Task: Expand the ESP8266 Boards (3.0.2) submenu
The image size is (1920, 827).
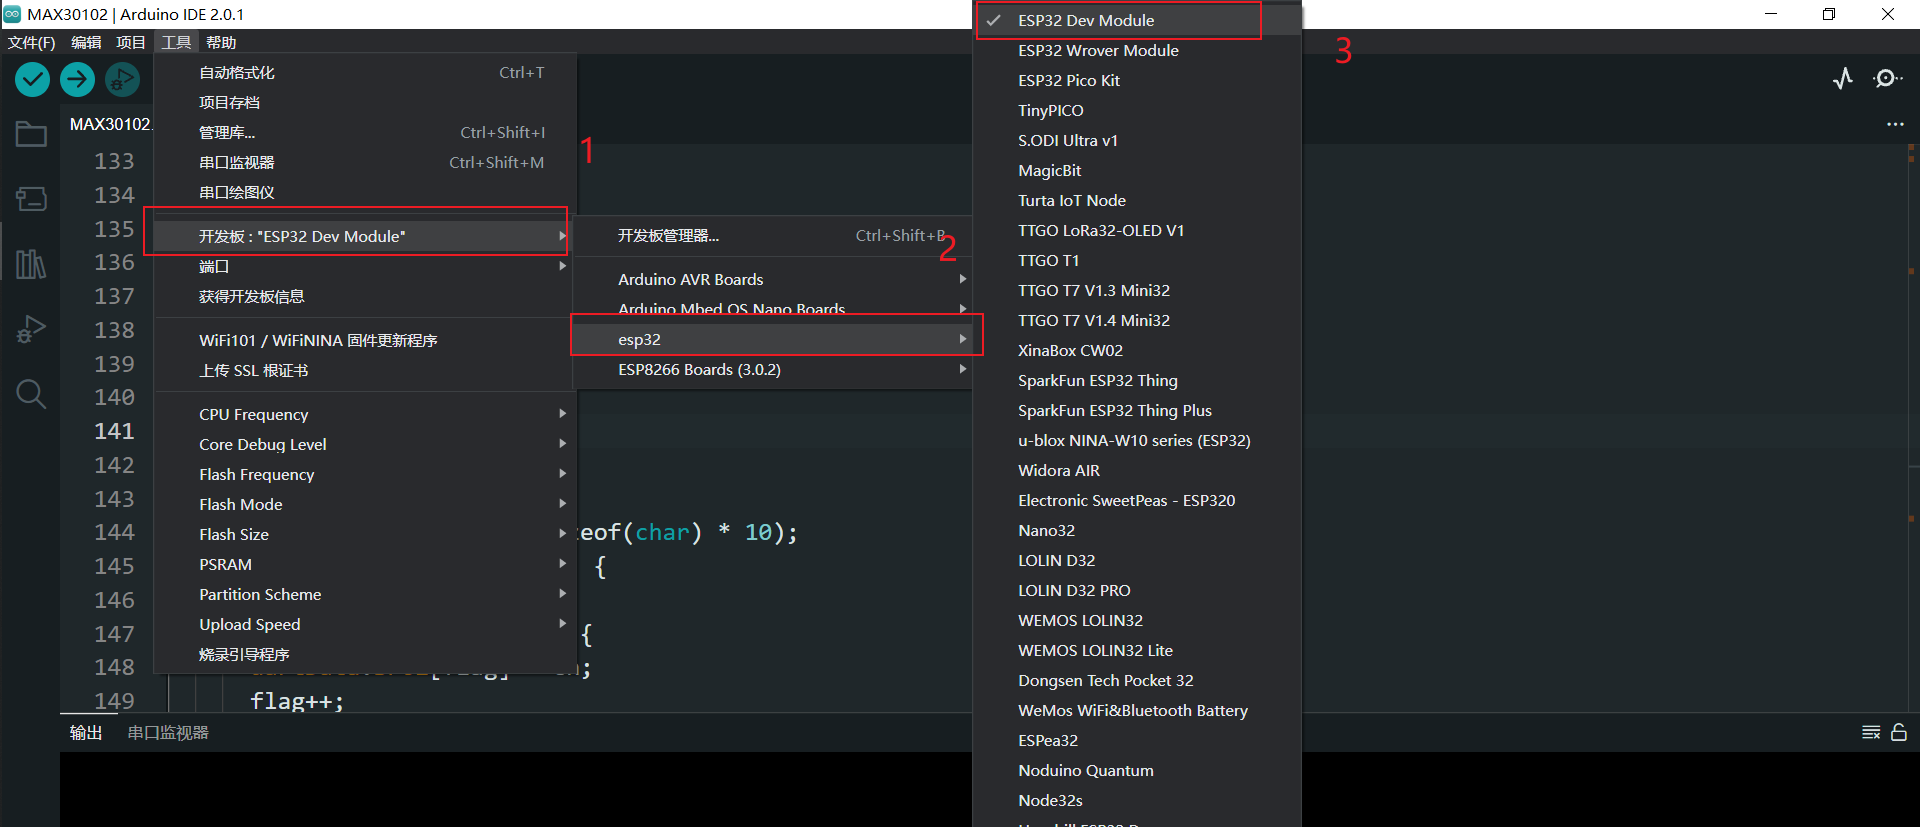Action: pos(772,369)
